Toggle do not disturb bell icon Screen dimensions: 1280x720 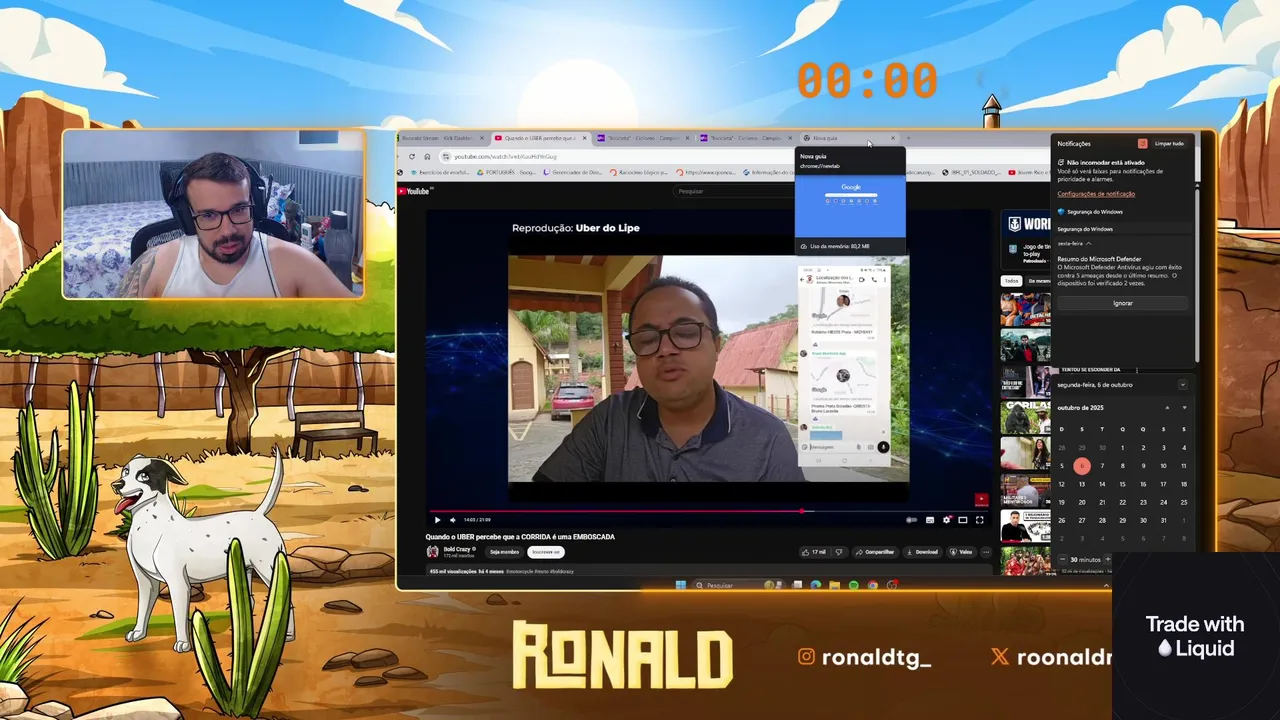1142,143
